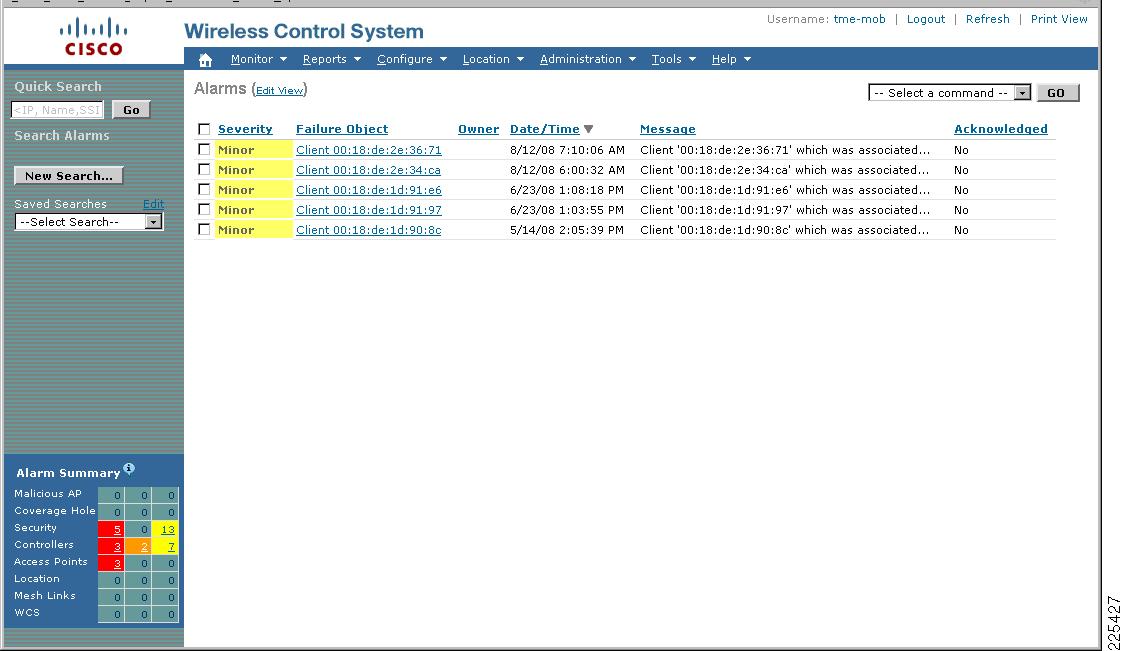Sort alarms by Date/Time column

tap(545, 129)
